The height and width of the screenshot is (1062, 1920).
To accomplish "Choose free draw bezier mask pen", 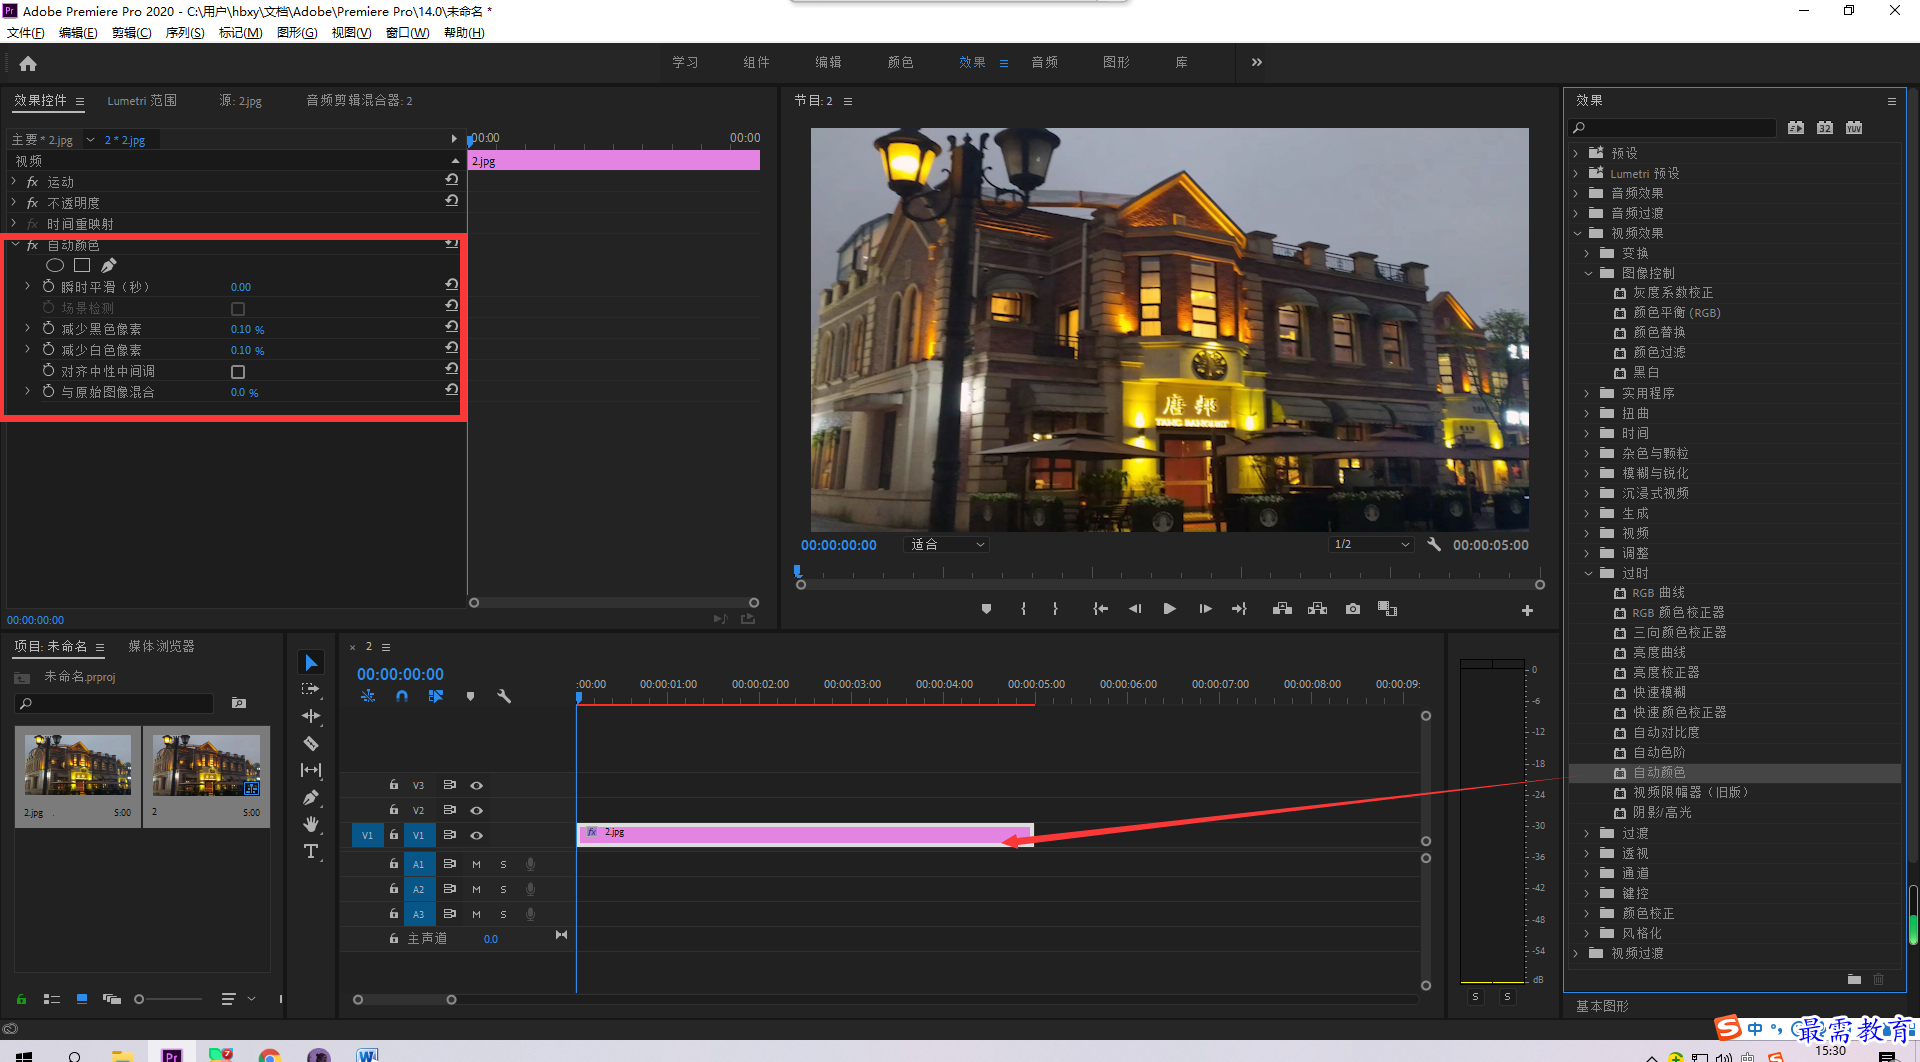I will [x=109, y=265].
